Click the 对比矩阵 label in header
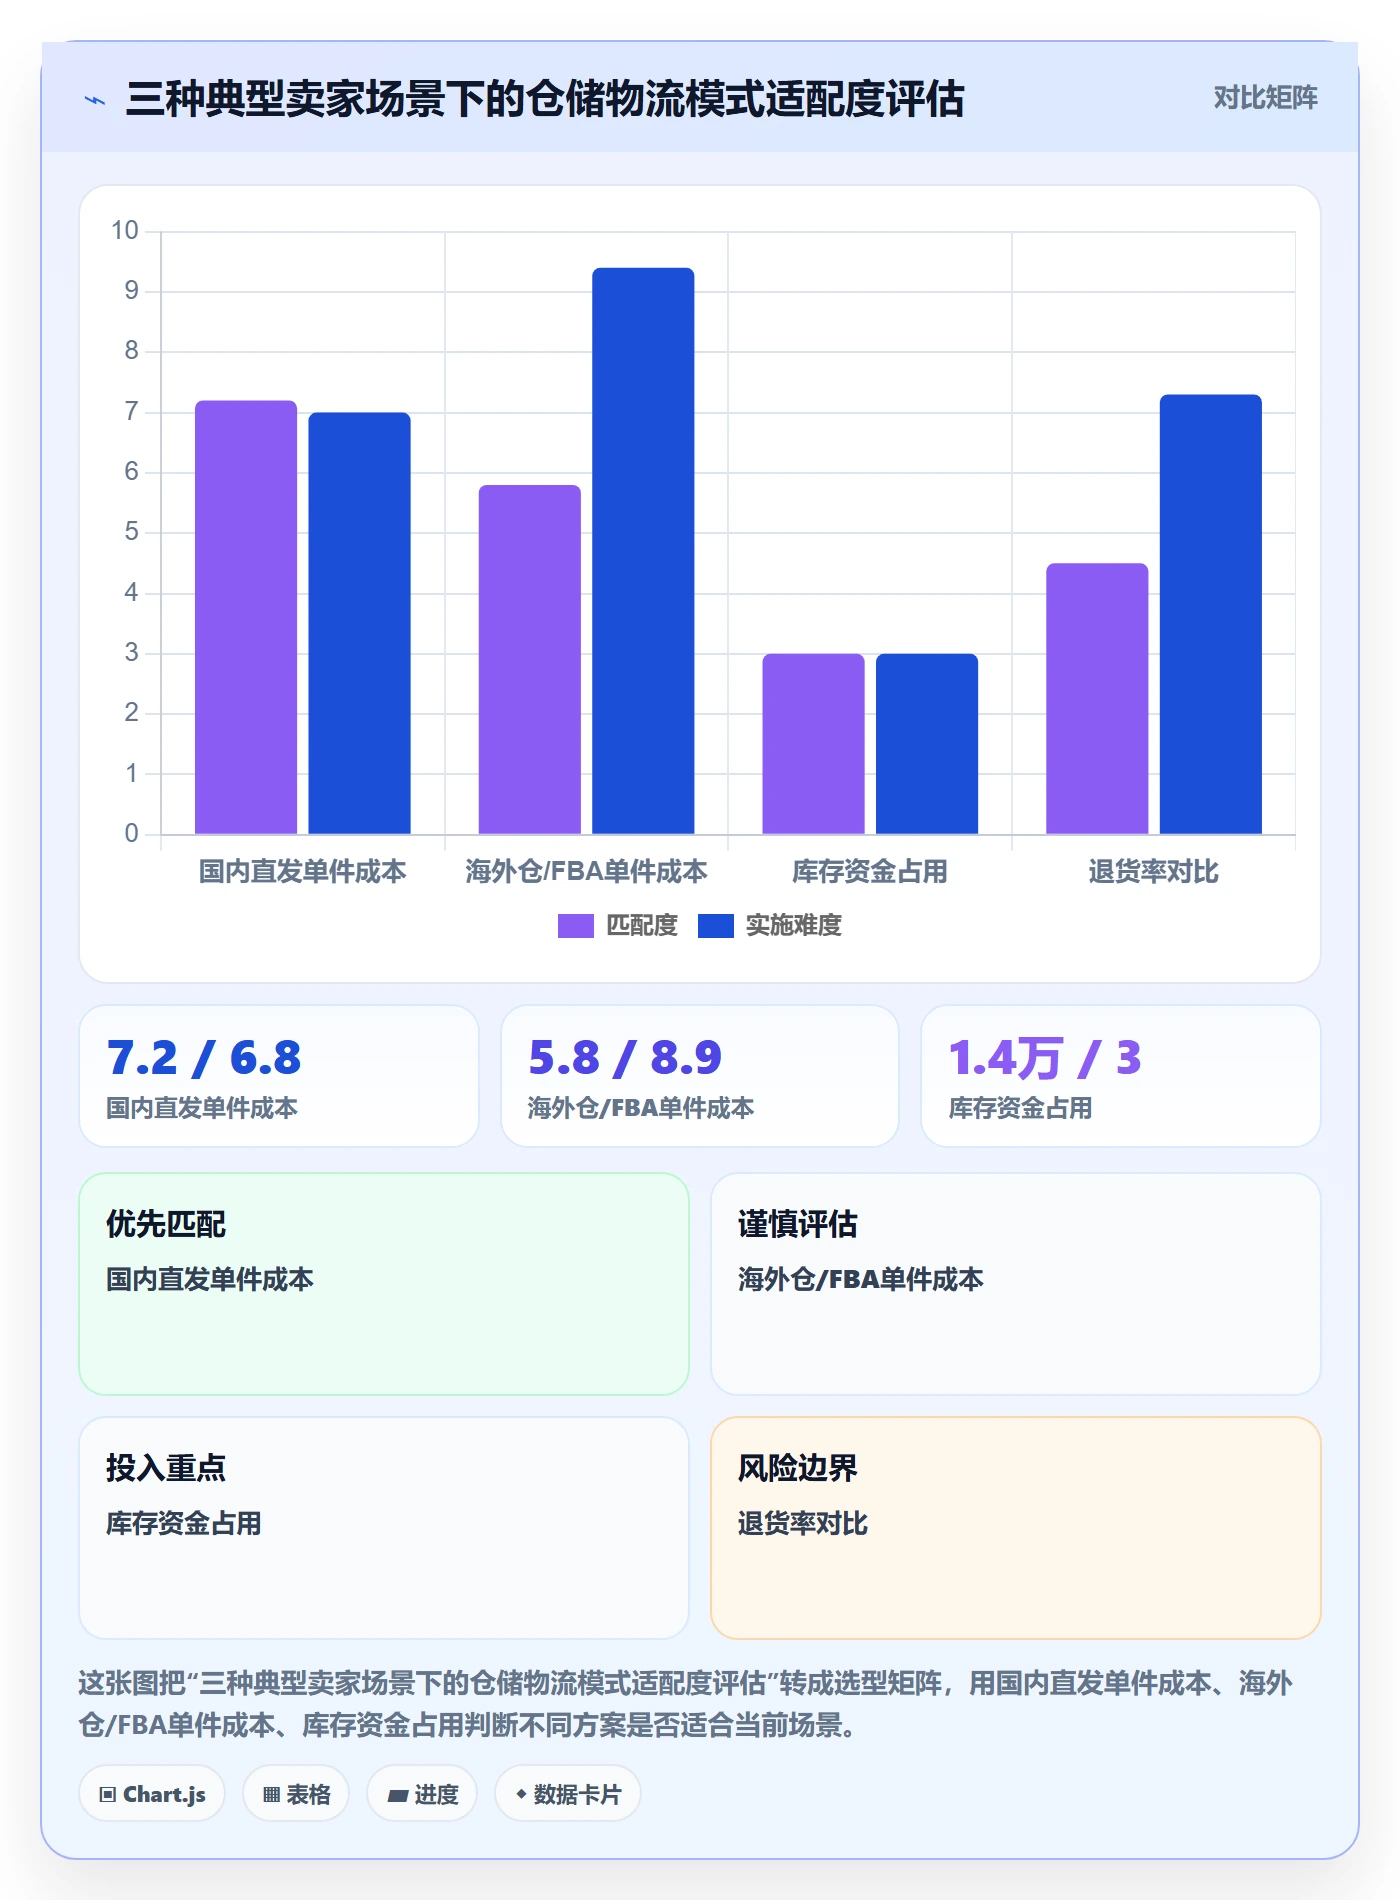This screenshot has width=1400, height=1900. [x=1265, y=98]
